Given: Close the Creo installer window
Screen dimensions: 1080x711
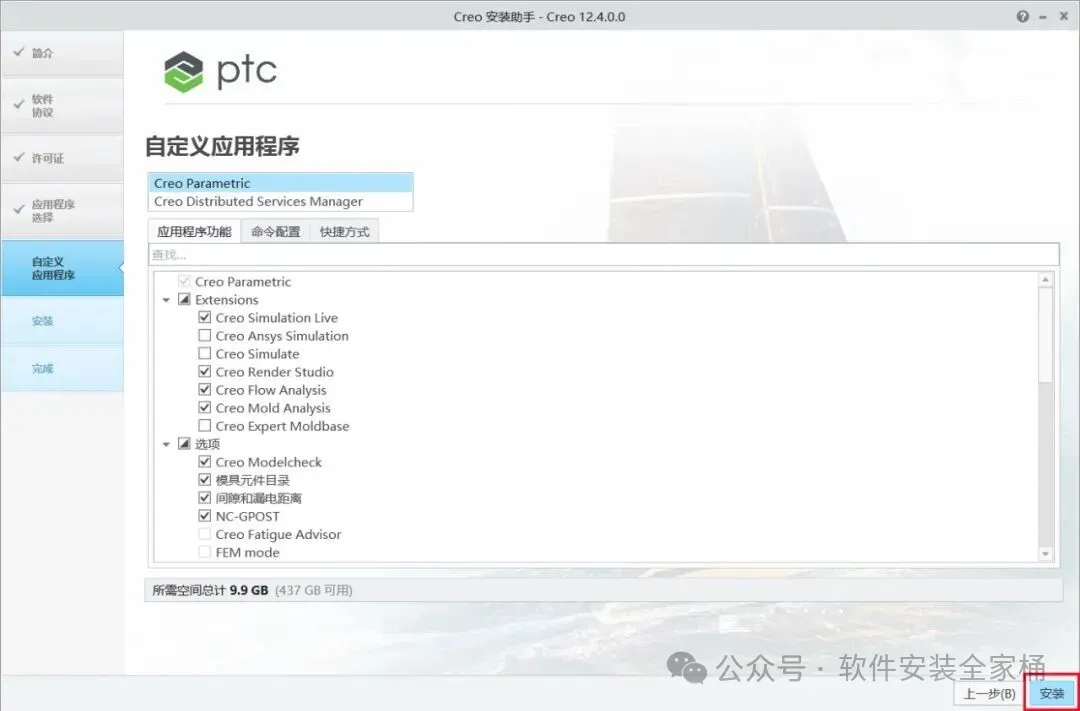Looking at the screenshot, I should 1063,17.
